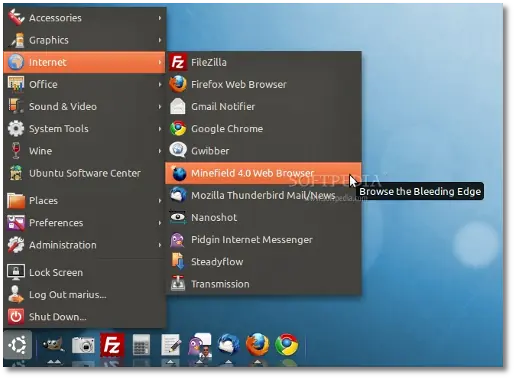This screenshot has height=378, width=514.
Task: Open Mozilla Thunderbird Mail/News entry
Action: pyautogui.click(x=263, y=195)
